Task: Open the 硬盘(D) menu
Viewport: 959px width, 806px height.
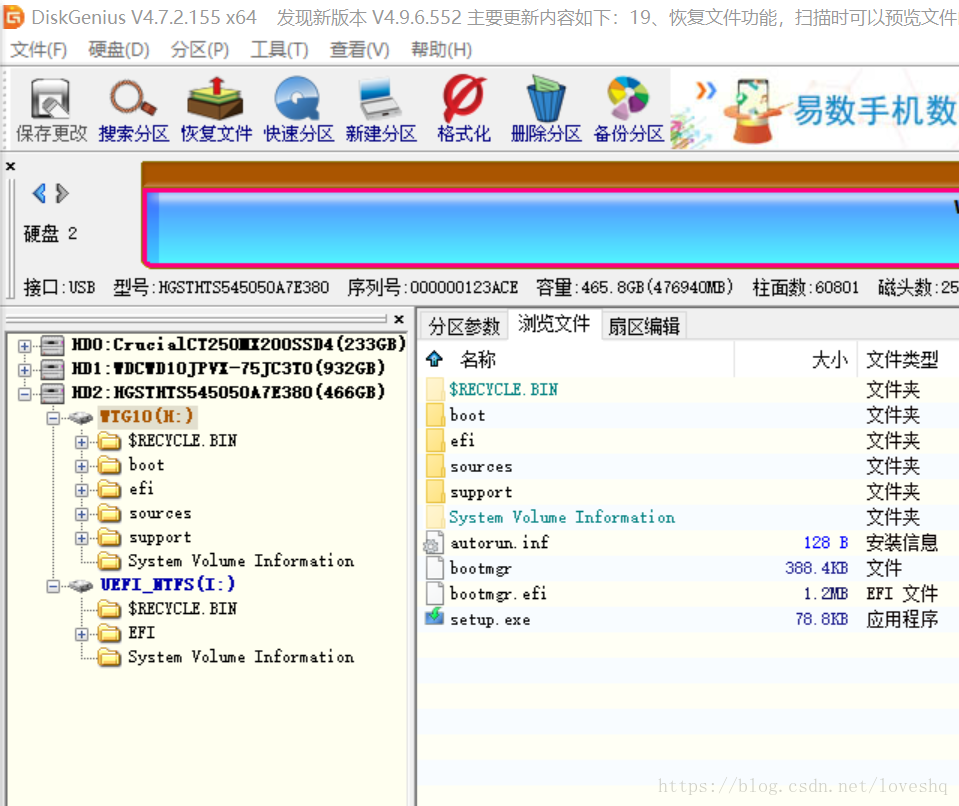Action: [x=119, y=50]
